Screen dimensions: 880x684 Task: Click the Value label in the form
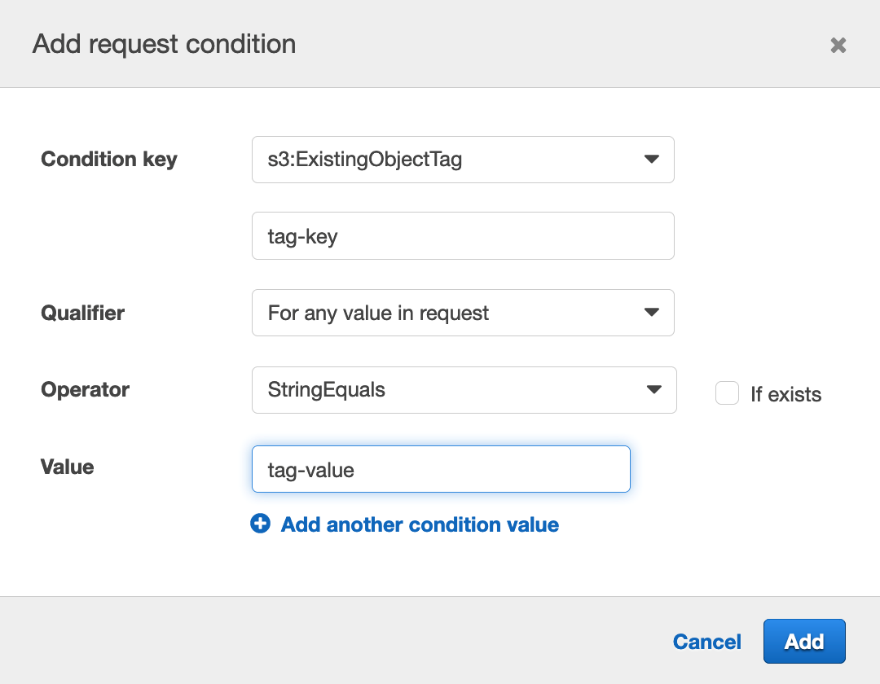click(x=67, y=467)
